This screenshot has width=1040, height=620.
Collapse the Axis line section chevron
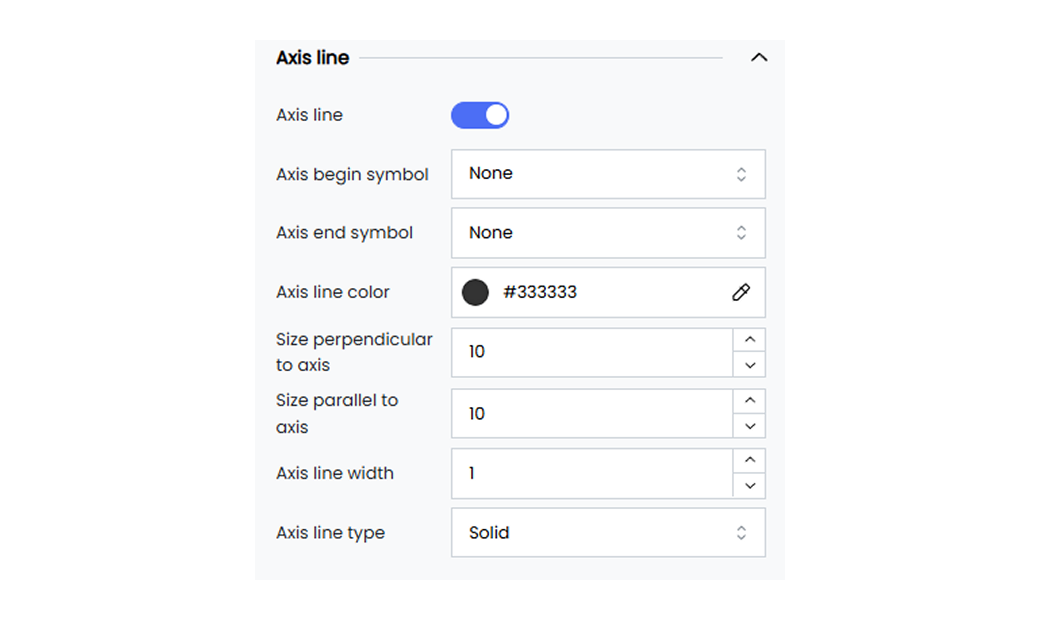pos(759,58)
